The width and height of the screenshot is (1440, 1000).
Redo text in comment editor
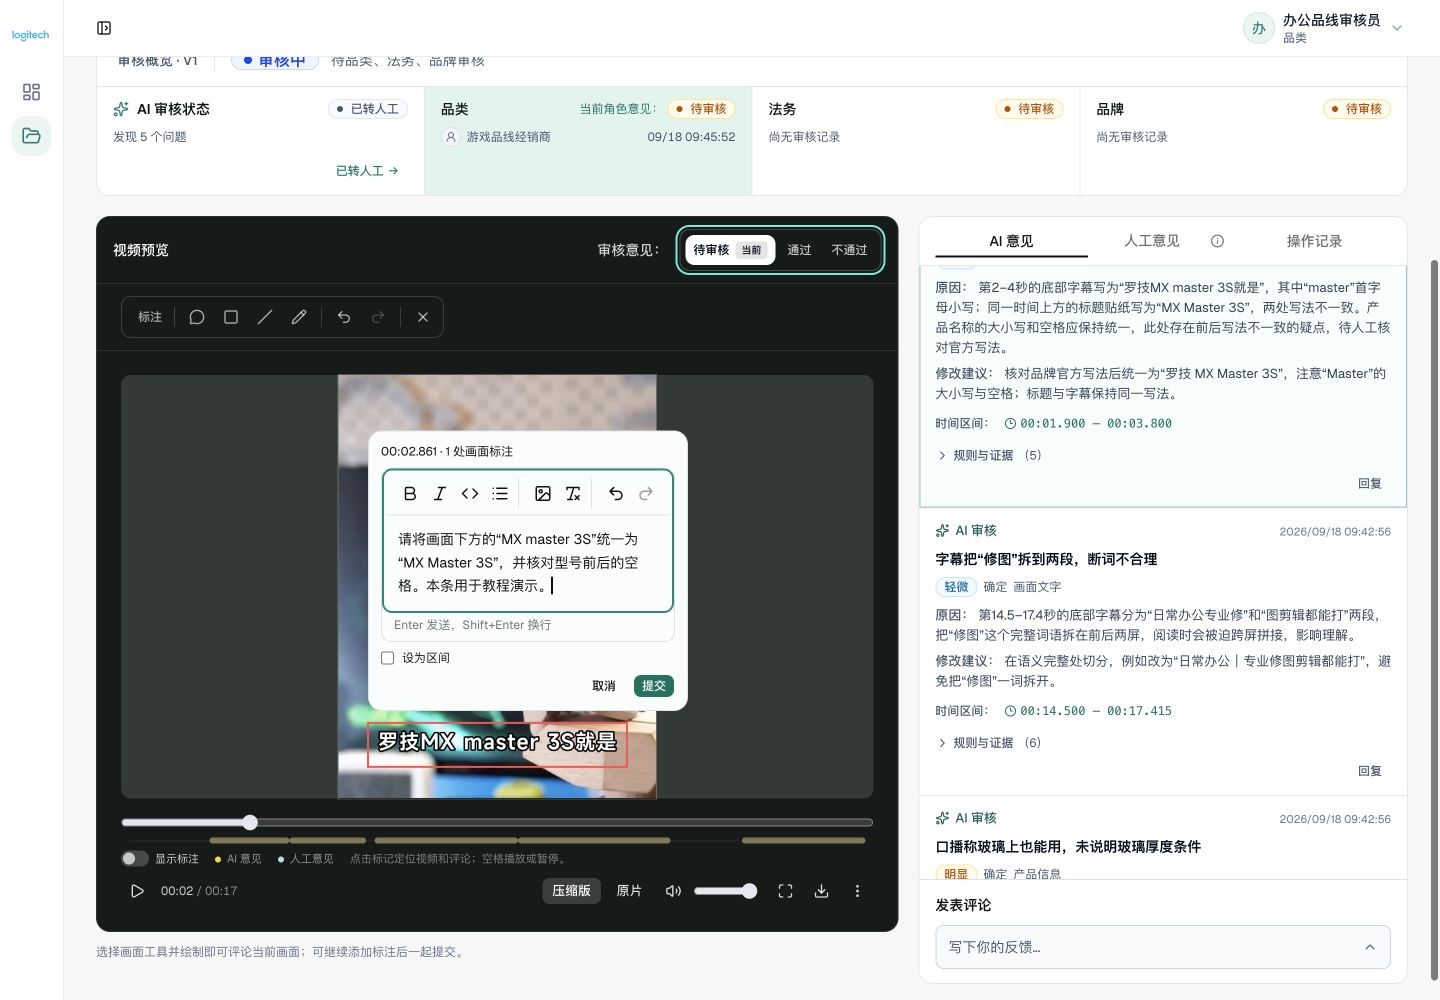click(646, 493)
